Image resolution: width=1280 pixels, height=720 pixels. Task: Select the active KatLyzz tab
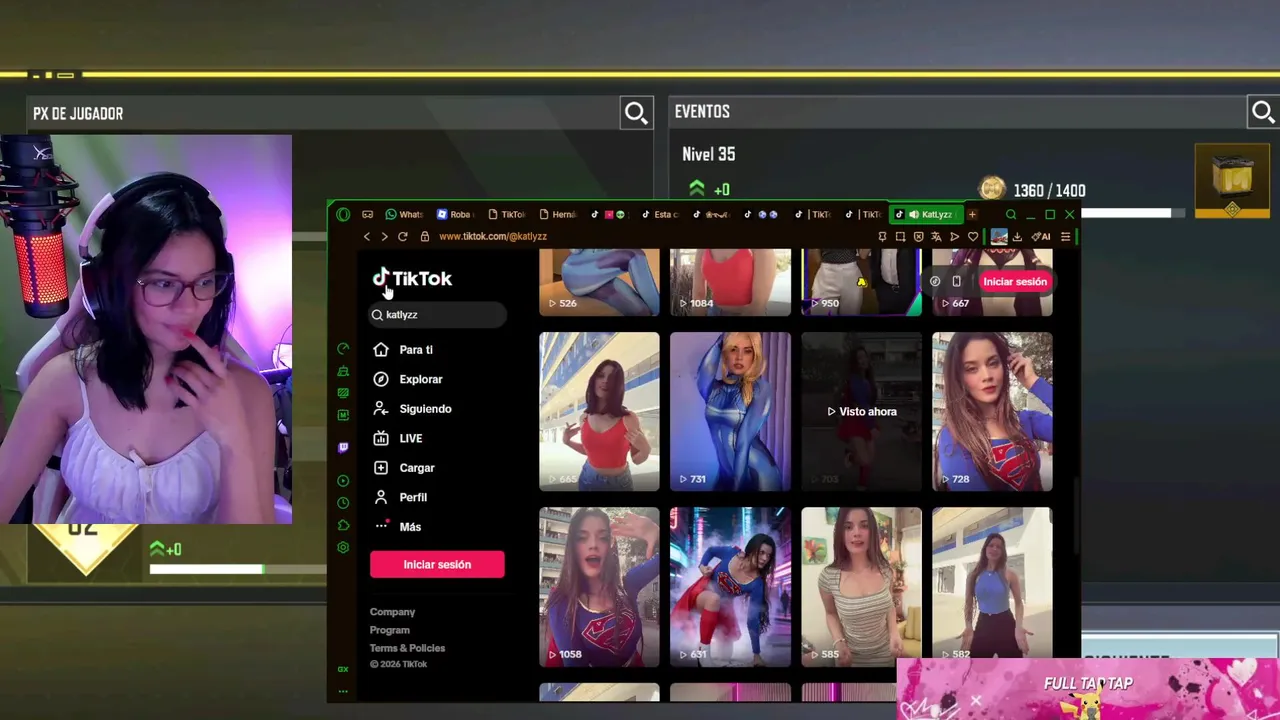click(925, 214)
